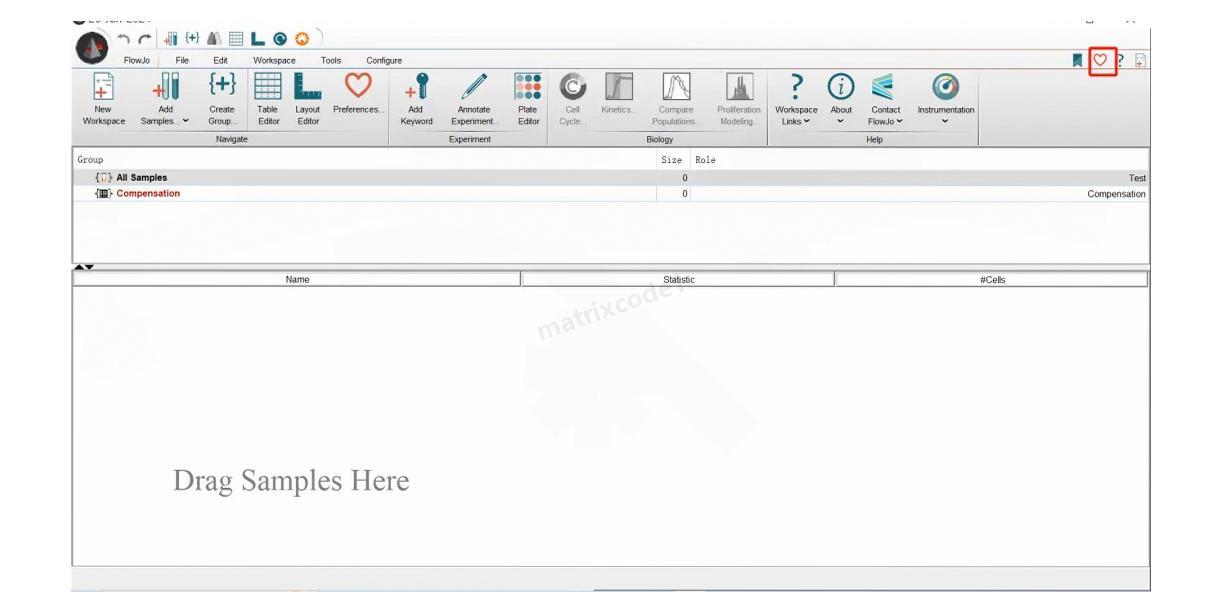Click the Size column header
Screen dimensions: 1222x613
click(x=672, y=160)
